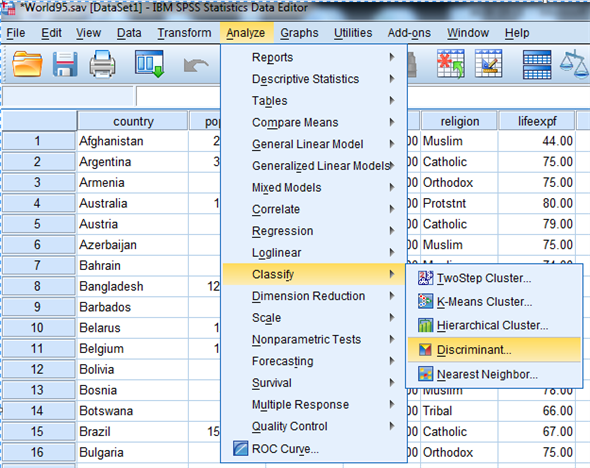Expand the General Linear Model submenu
The width and height of the screenshot is (590, 468).
pyautogui.click(x=315, y=144)
